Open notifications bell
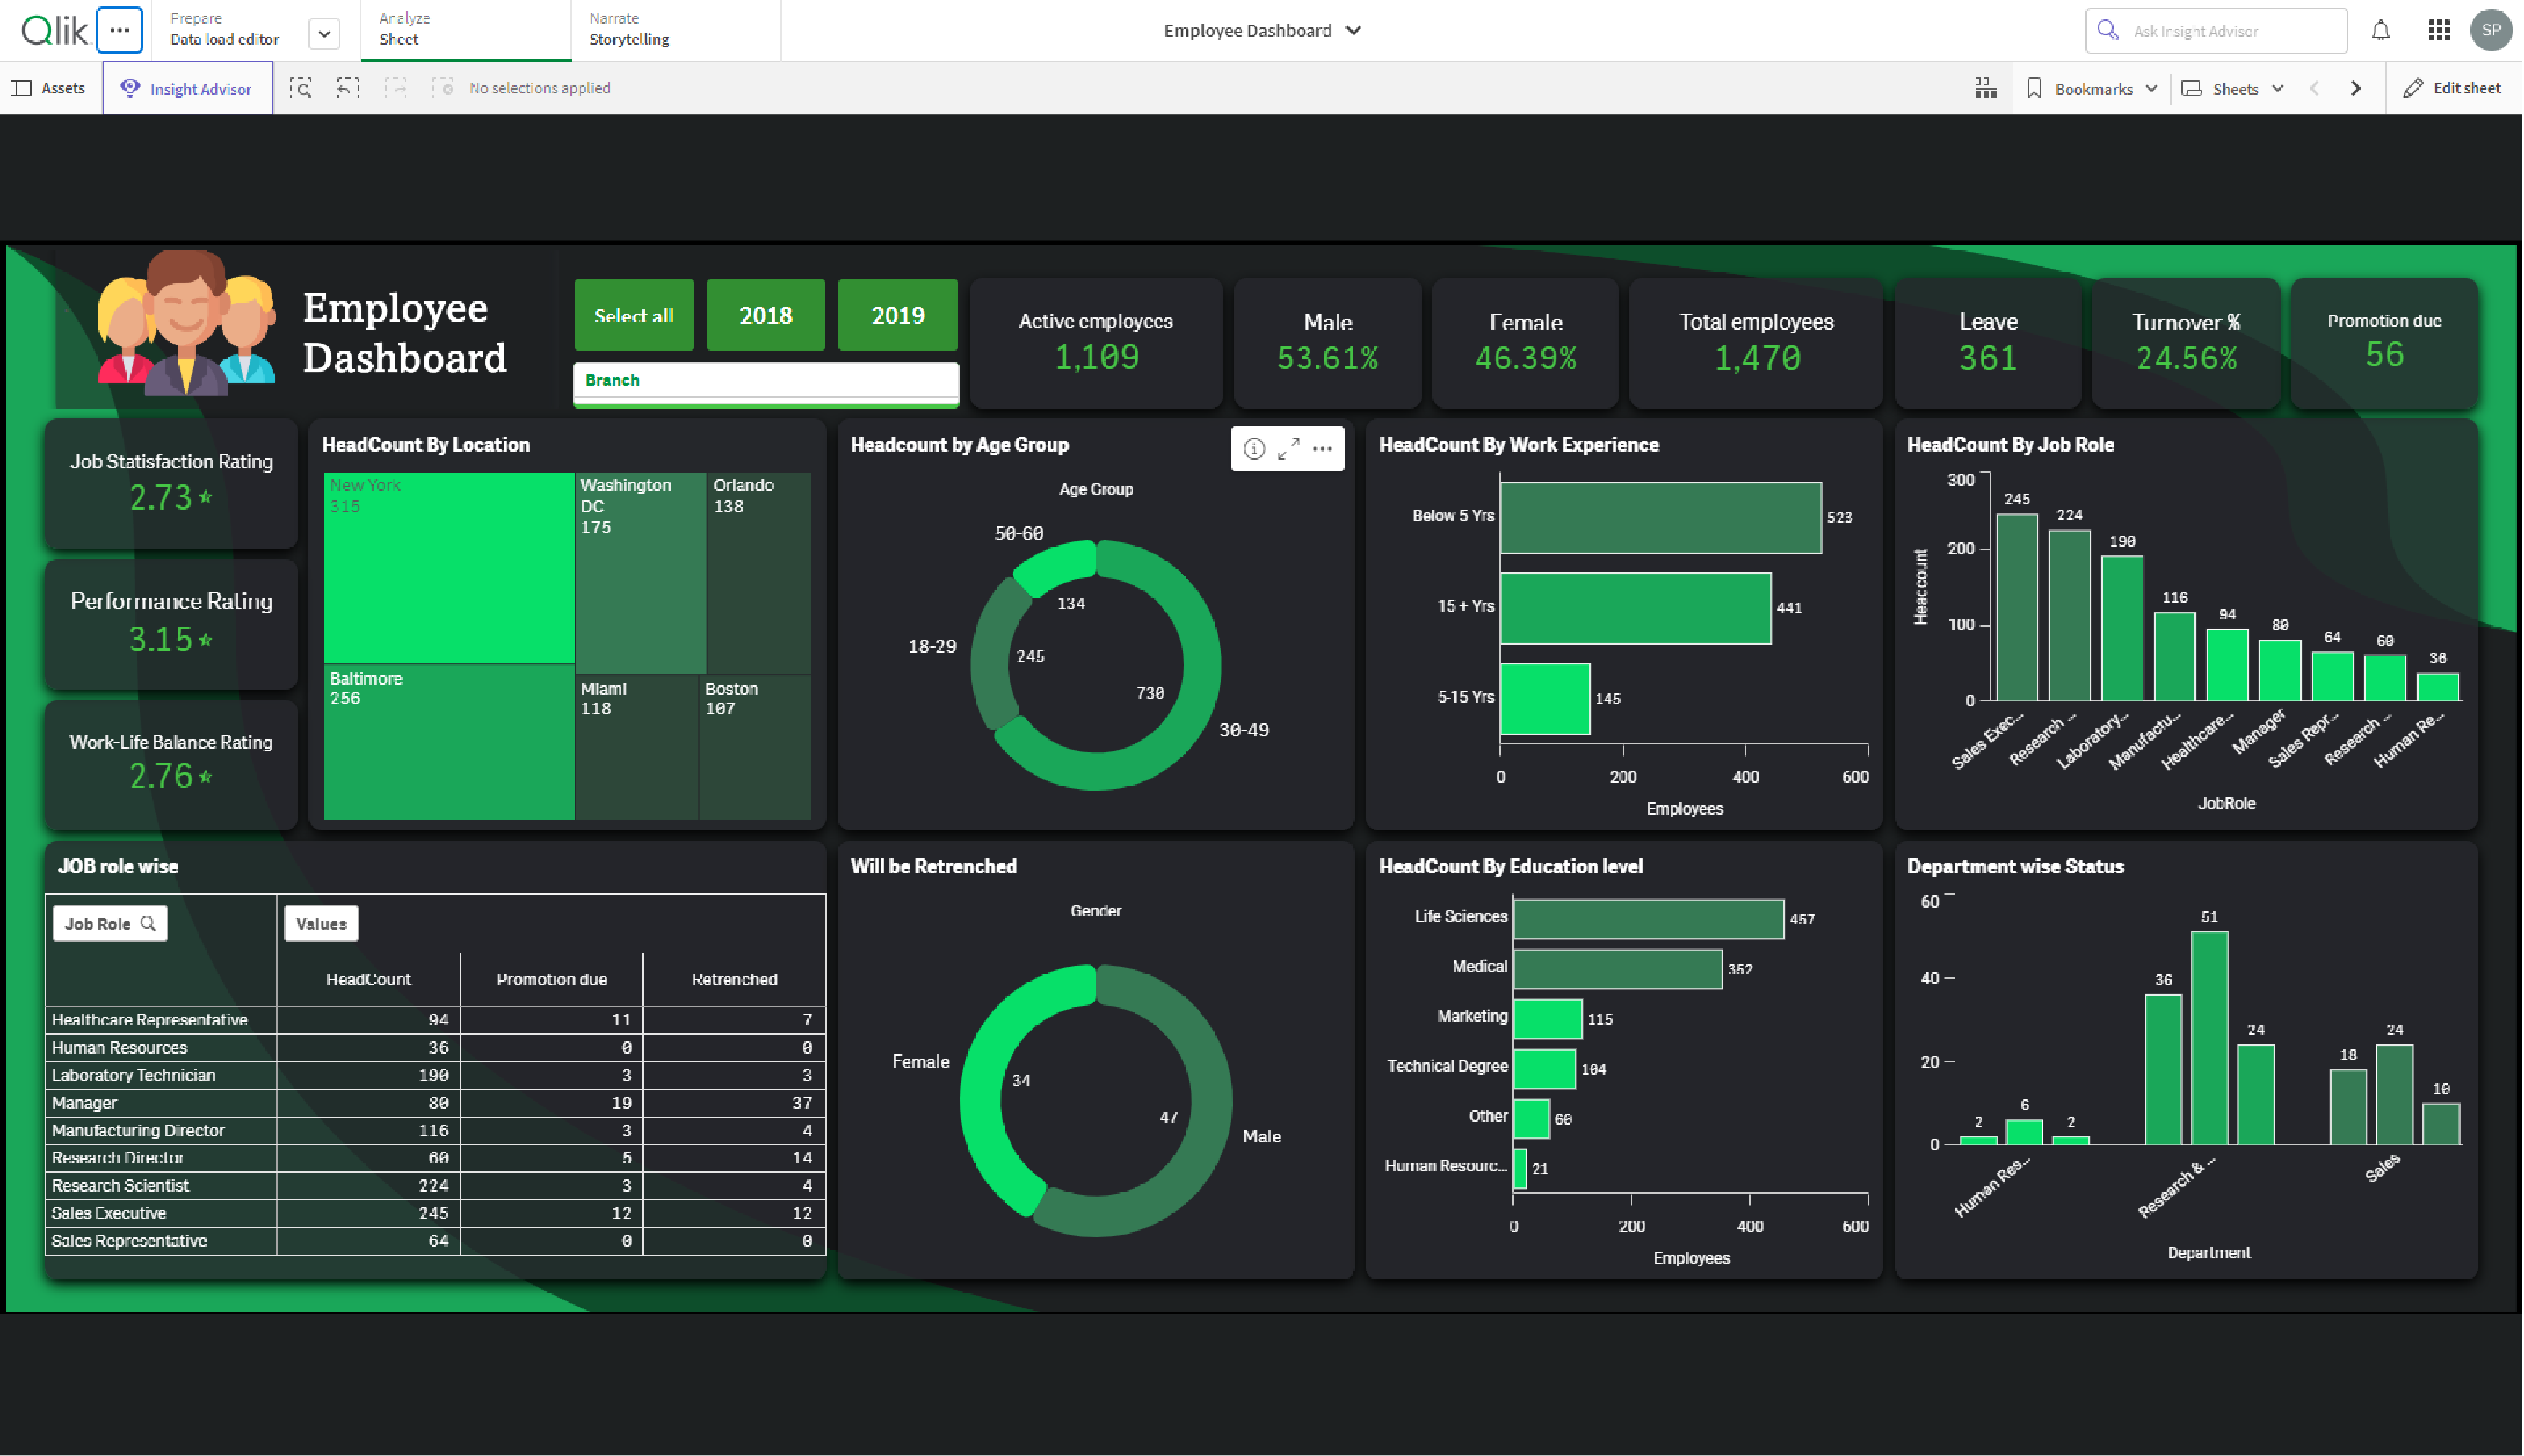This screenshot has height=1456, width=2524. pyautogui.click(x=2381, y=30)
